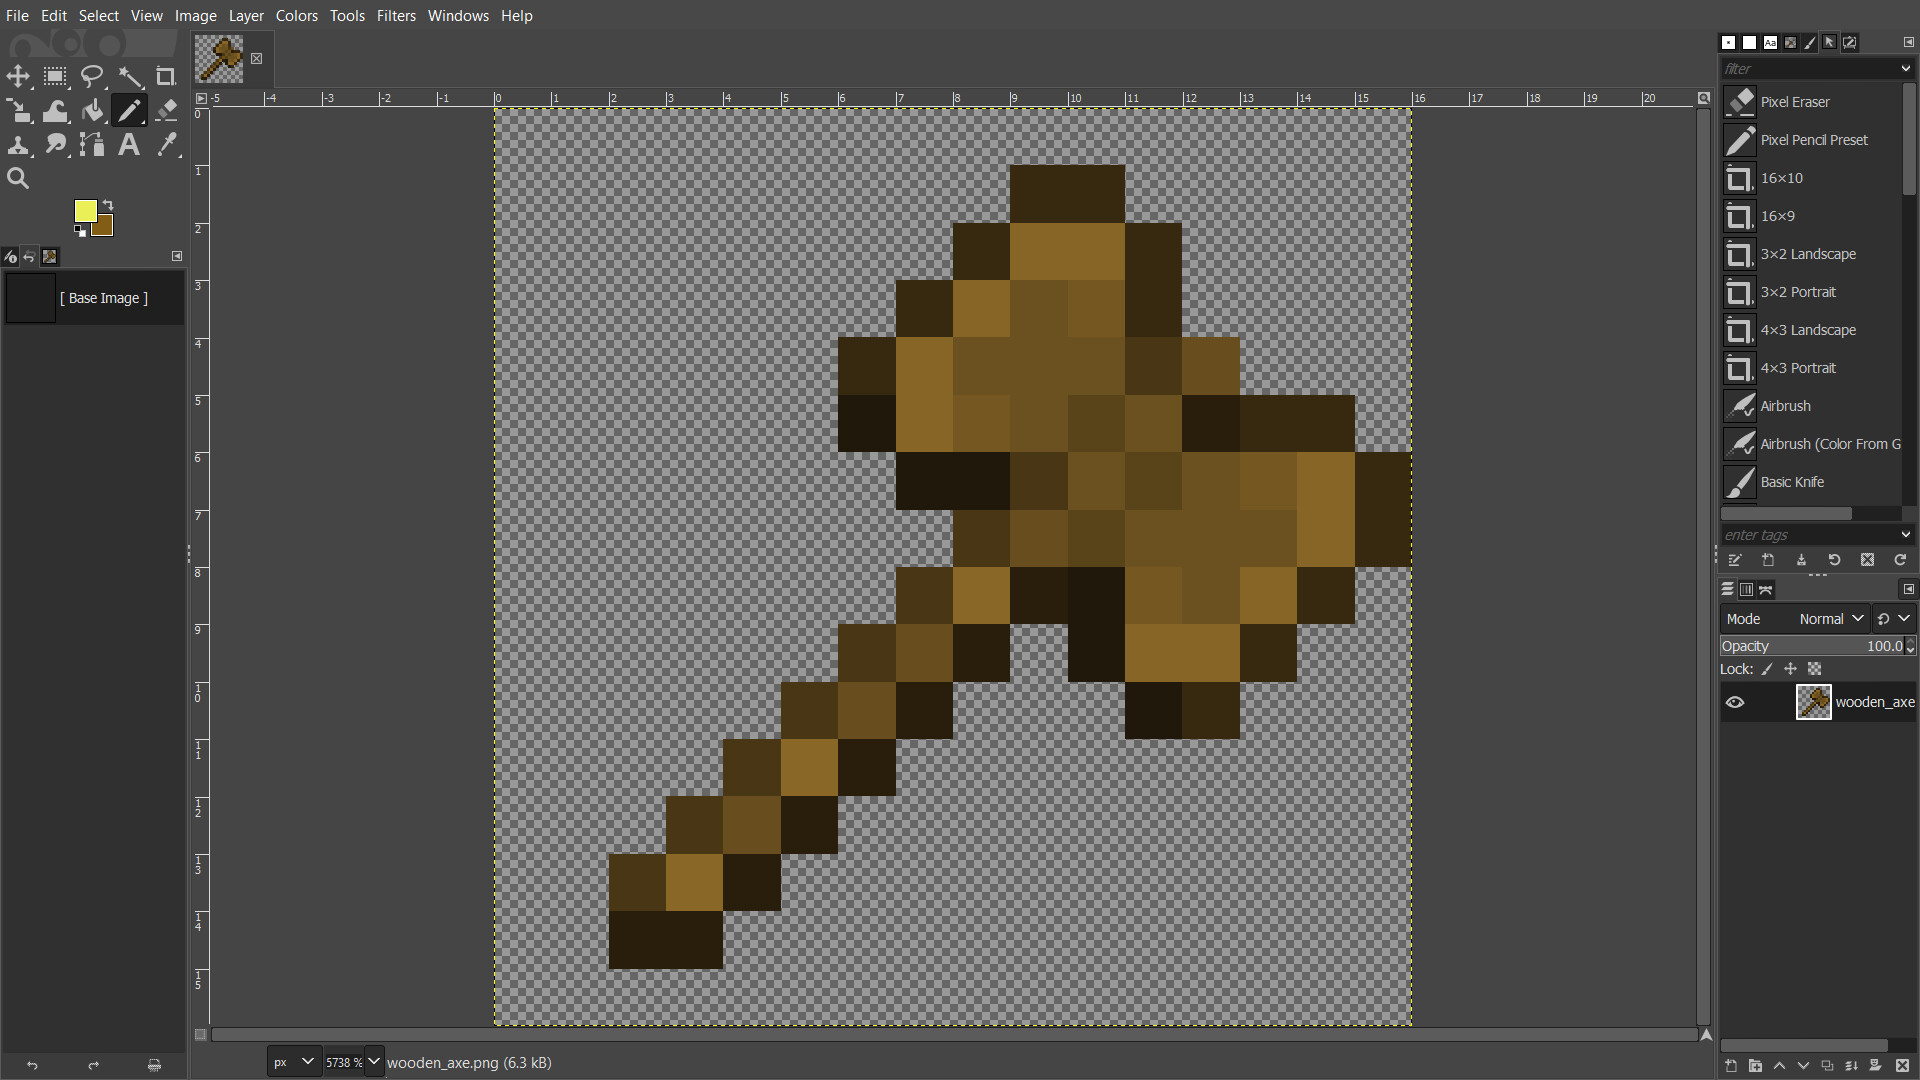
Task: Open the Colors menu
Action: pyautogui.click(x=296, y=16)
